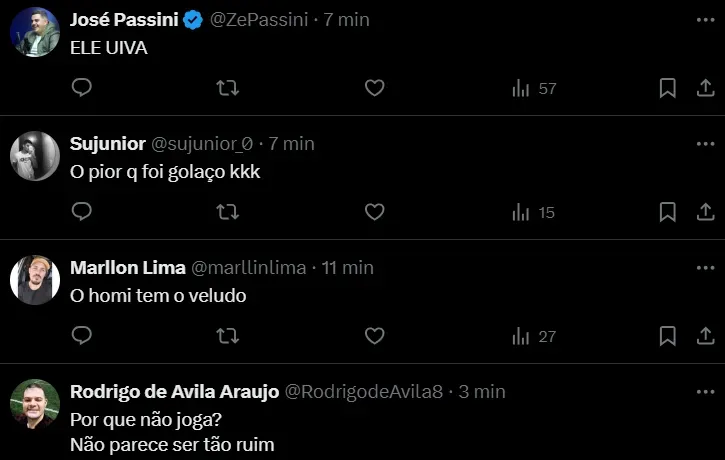Open the @ZePassini handle link
Screen dimensions: 725x460
point(258,19)
